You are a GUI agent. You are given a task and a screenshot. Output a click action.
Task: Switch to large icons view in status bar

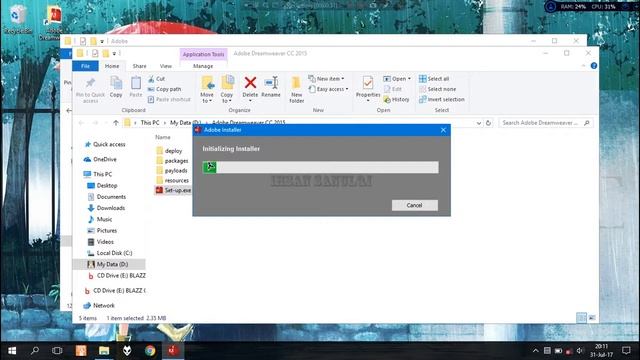point(592,318)
